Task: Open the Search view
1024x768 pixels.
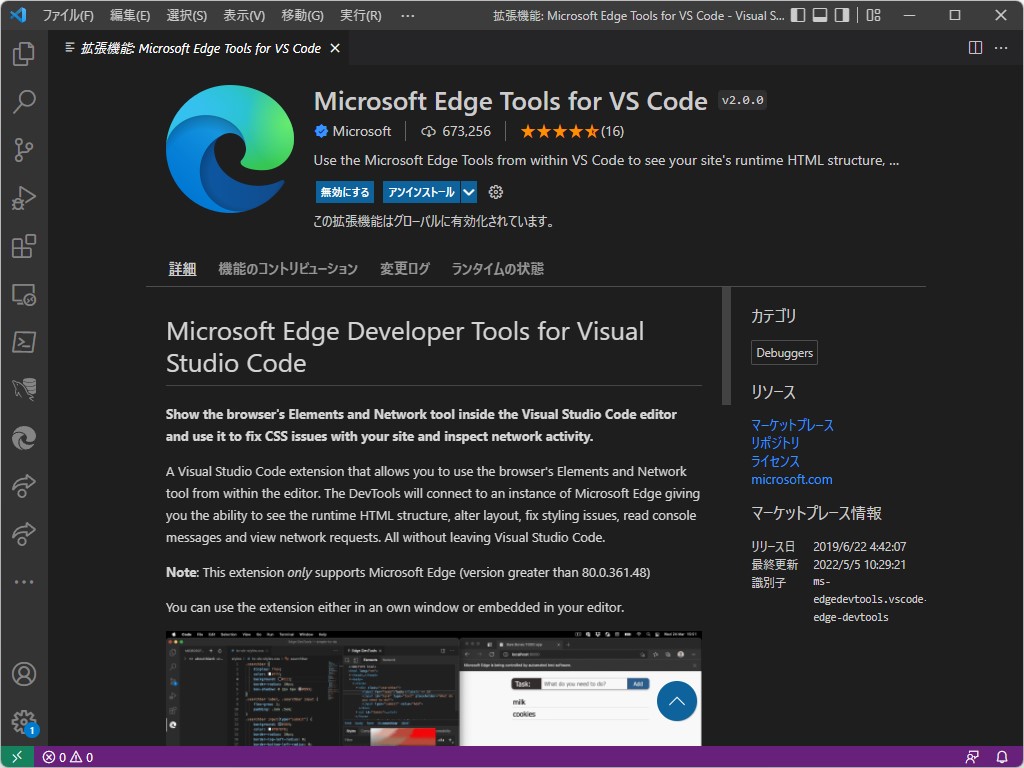Action: pos(22,102)
